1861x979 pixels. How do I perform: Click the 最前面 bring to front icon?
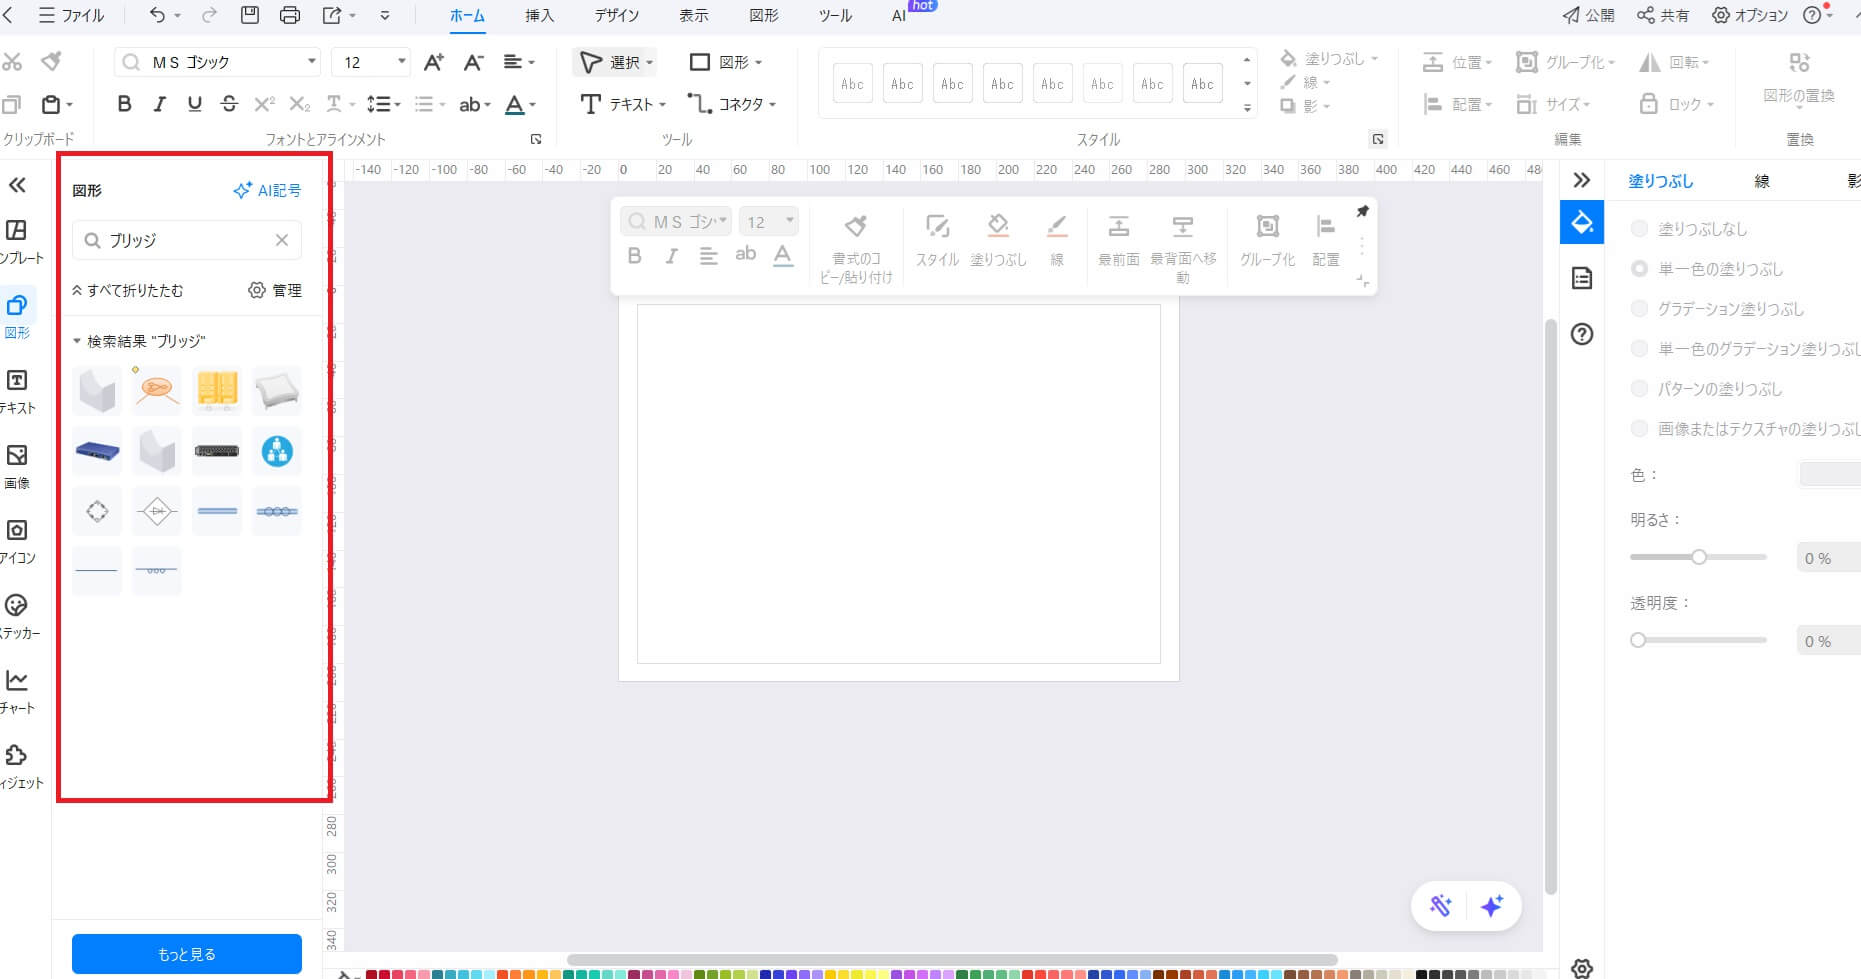1119,240
